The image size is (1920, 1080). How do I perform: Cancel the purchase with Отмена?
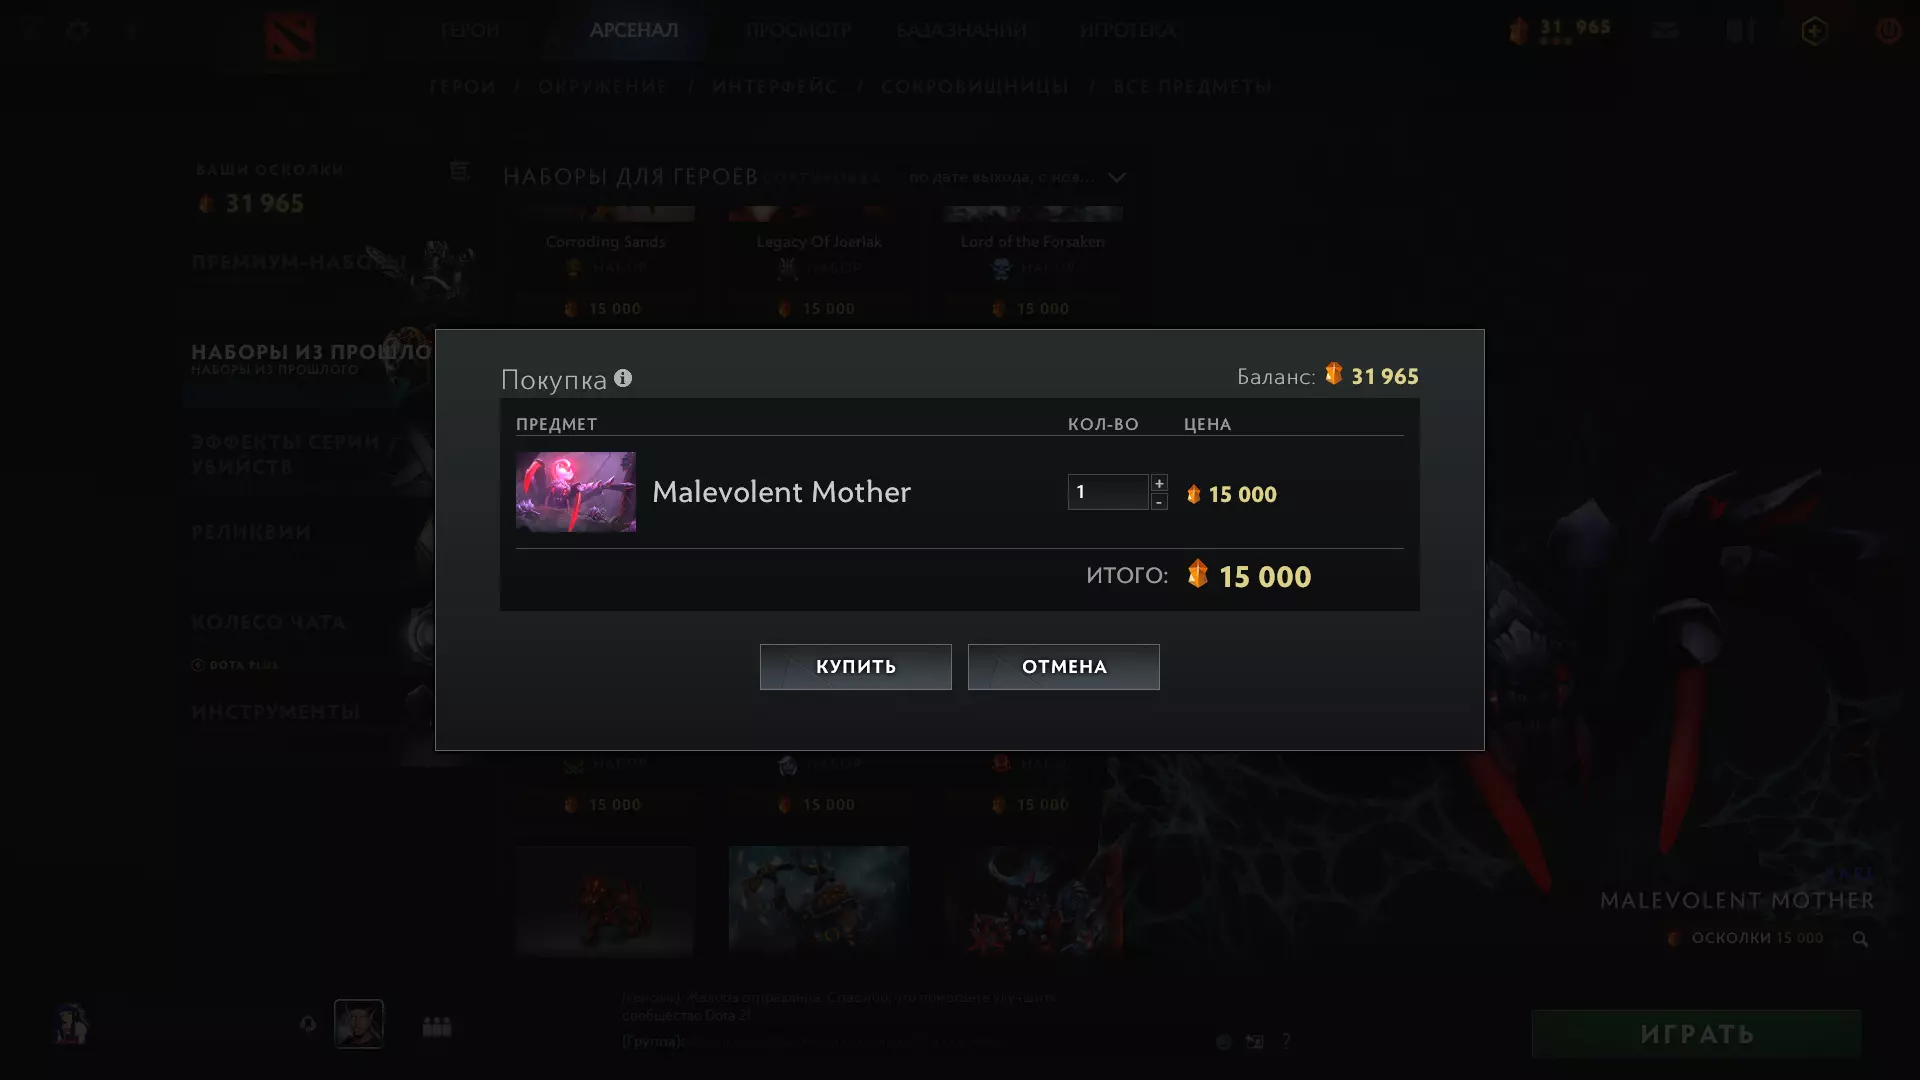click(1064, 667)
